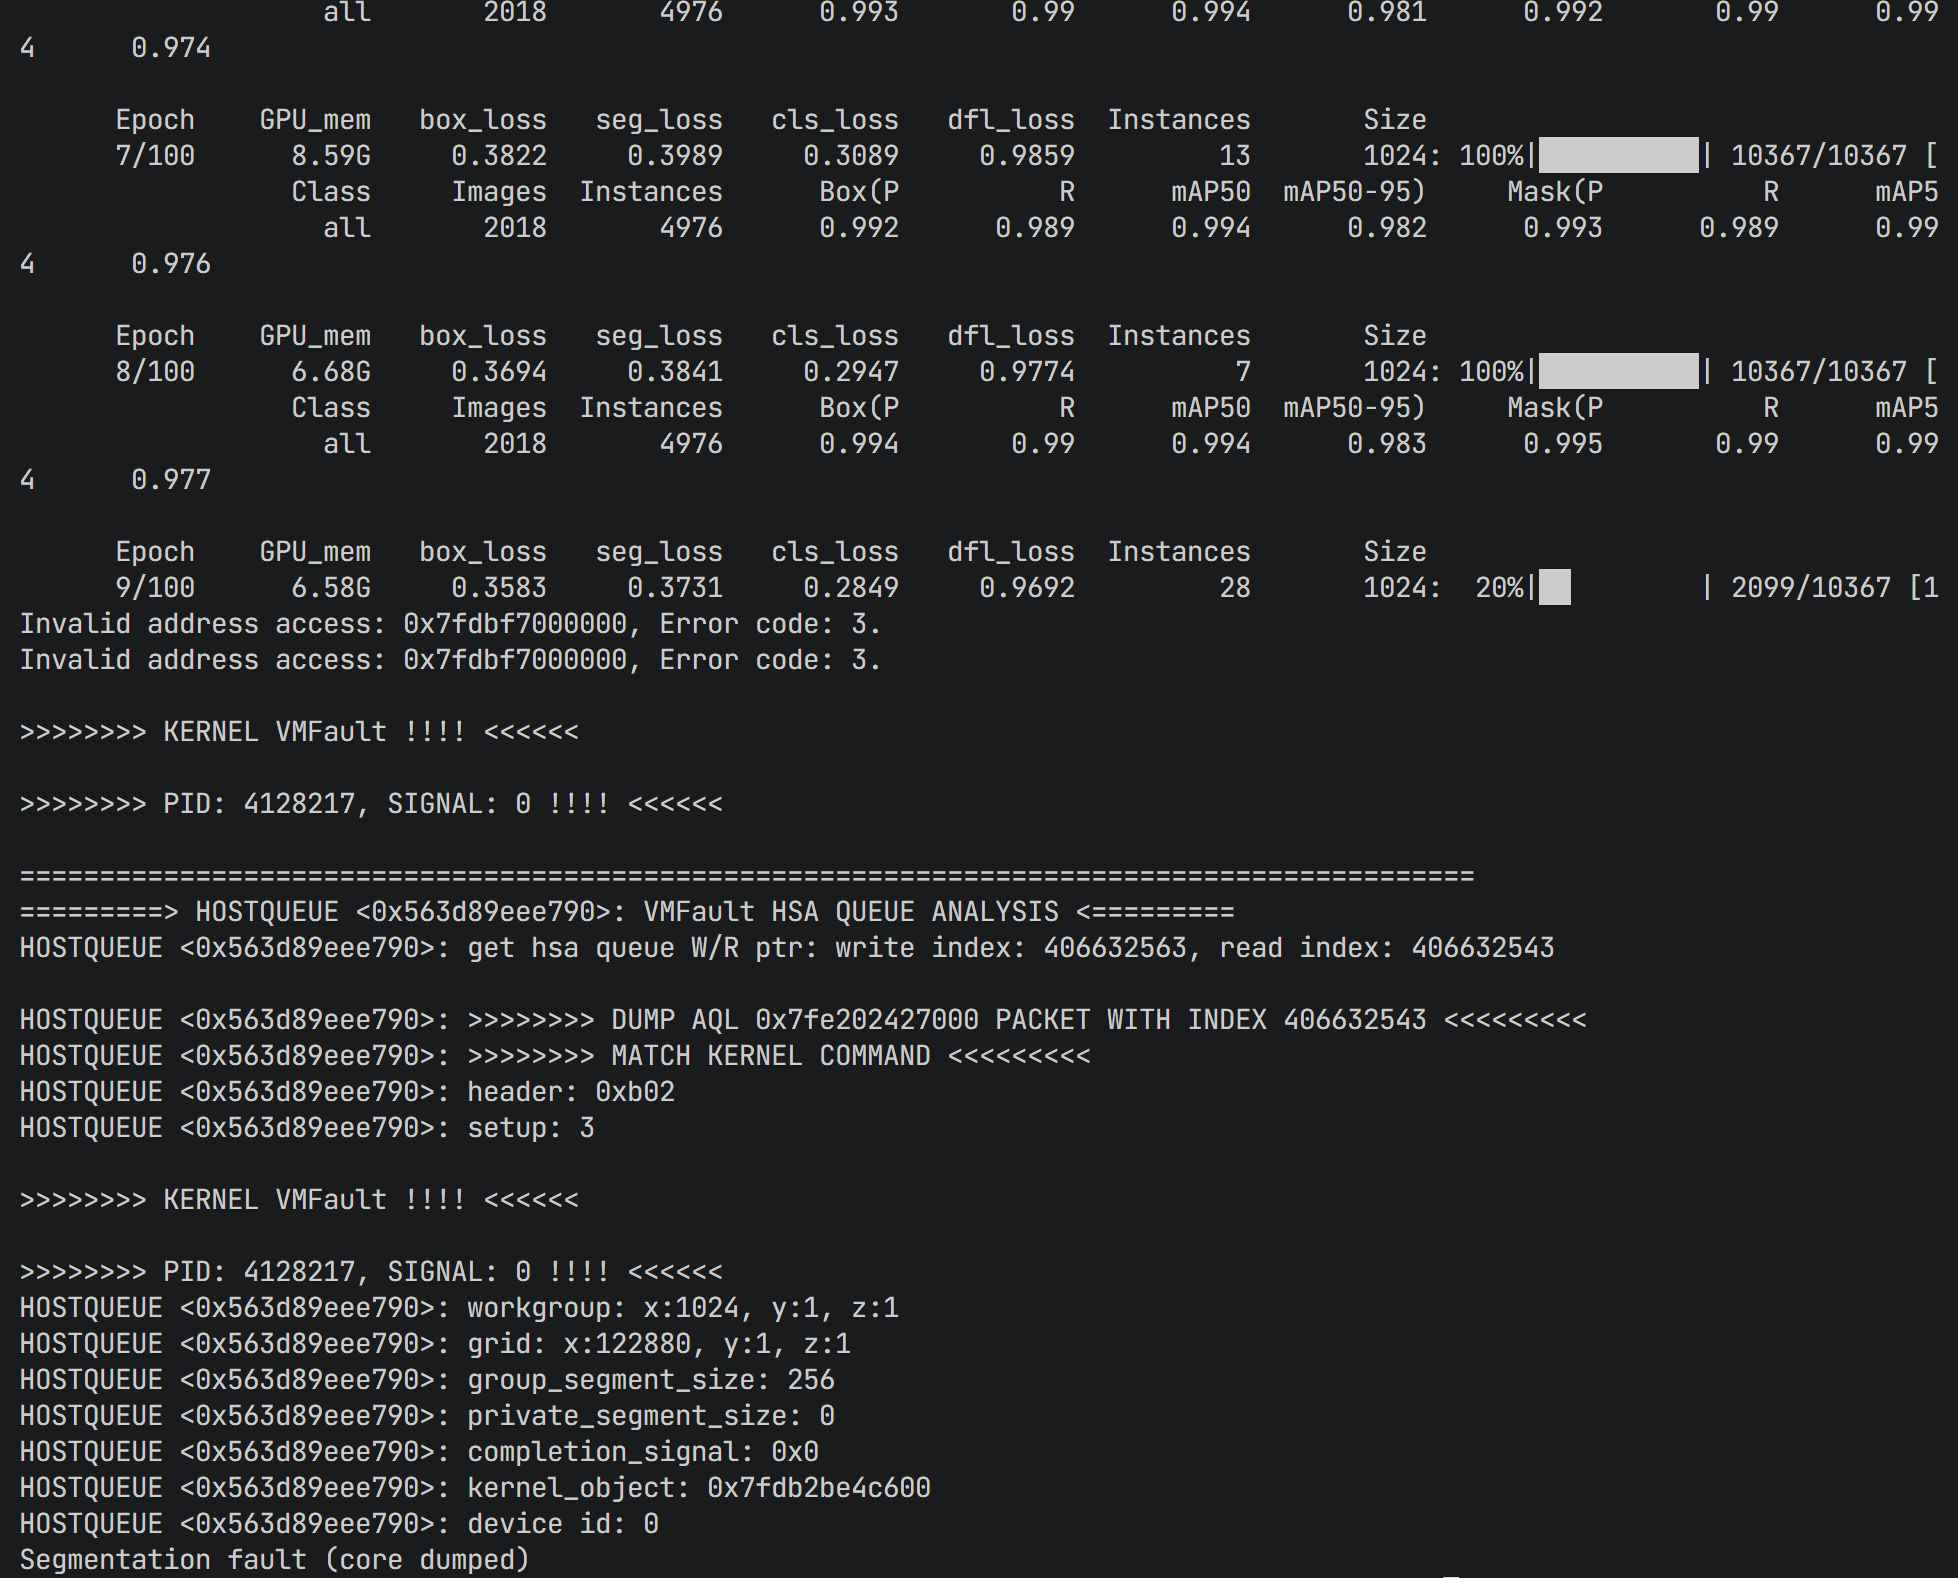
Task: Click the "write index: 406632563" text
Action: (x=1011, y=948)
